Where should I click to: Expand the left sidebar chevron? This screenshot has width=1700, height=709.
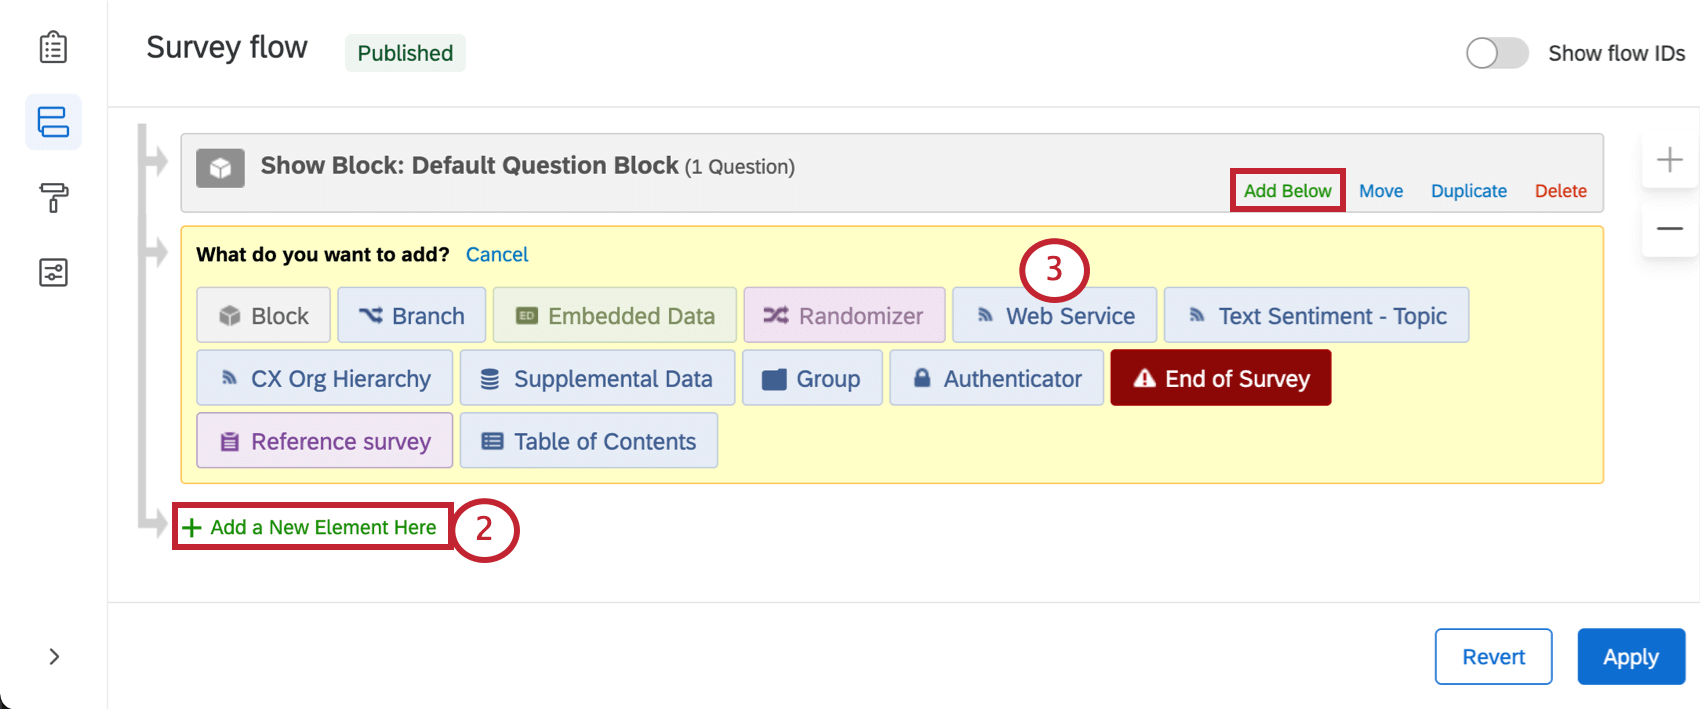click(53, 657)
